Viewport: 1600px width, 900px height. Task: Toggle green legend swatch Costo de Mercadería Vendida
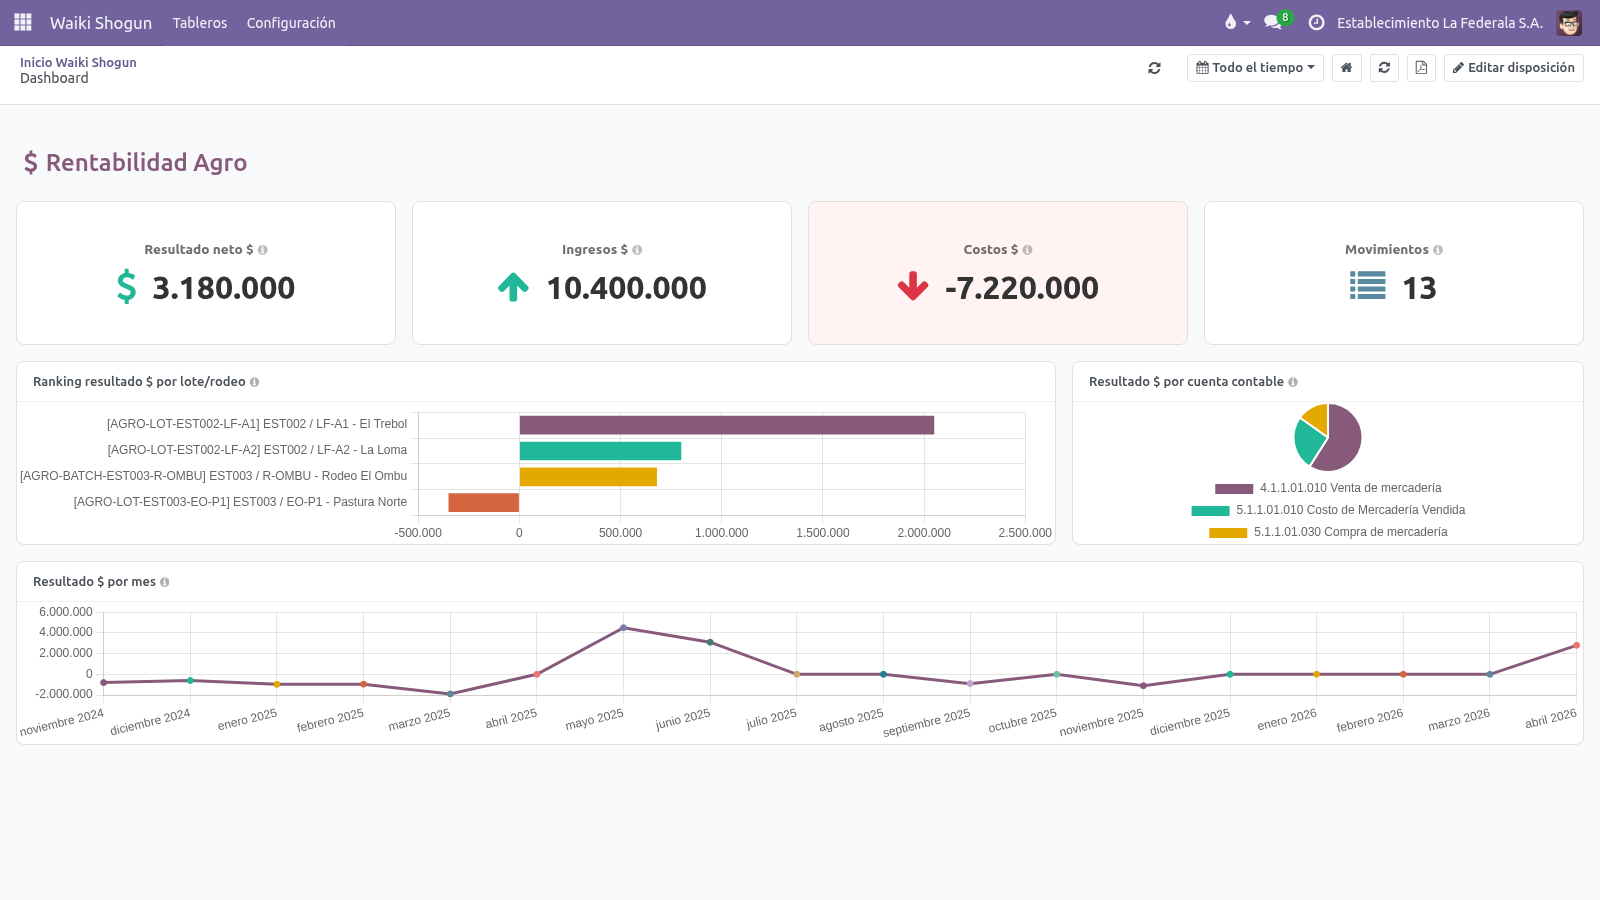tap(1210, 511)
